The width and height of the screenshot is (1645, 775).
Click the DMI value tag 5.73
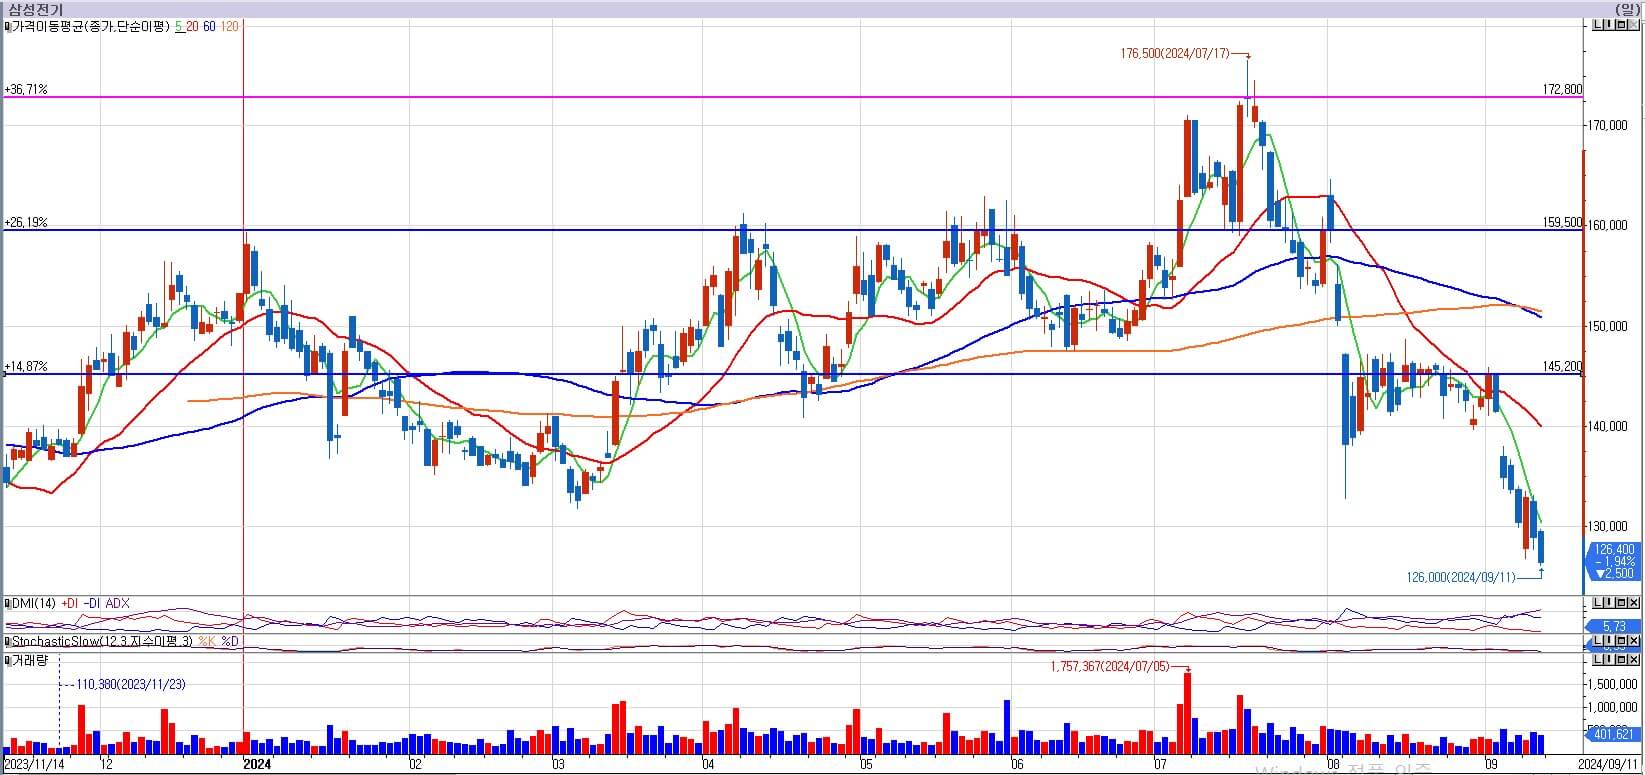1615,626
